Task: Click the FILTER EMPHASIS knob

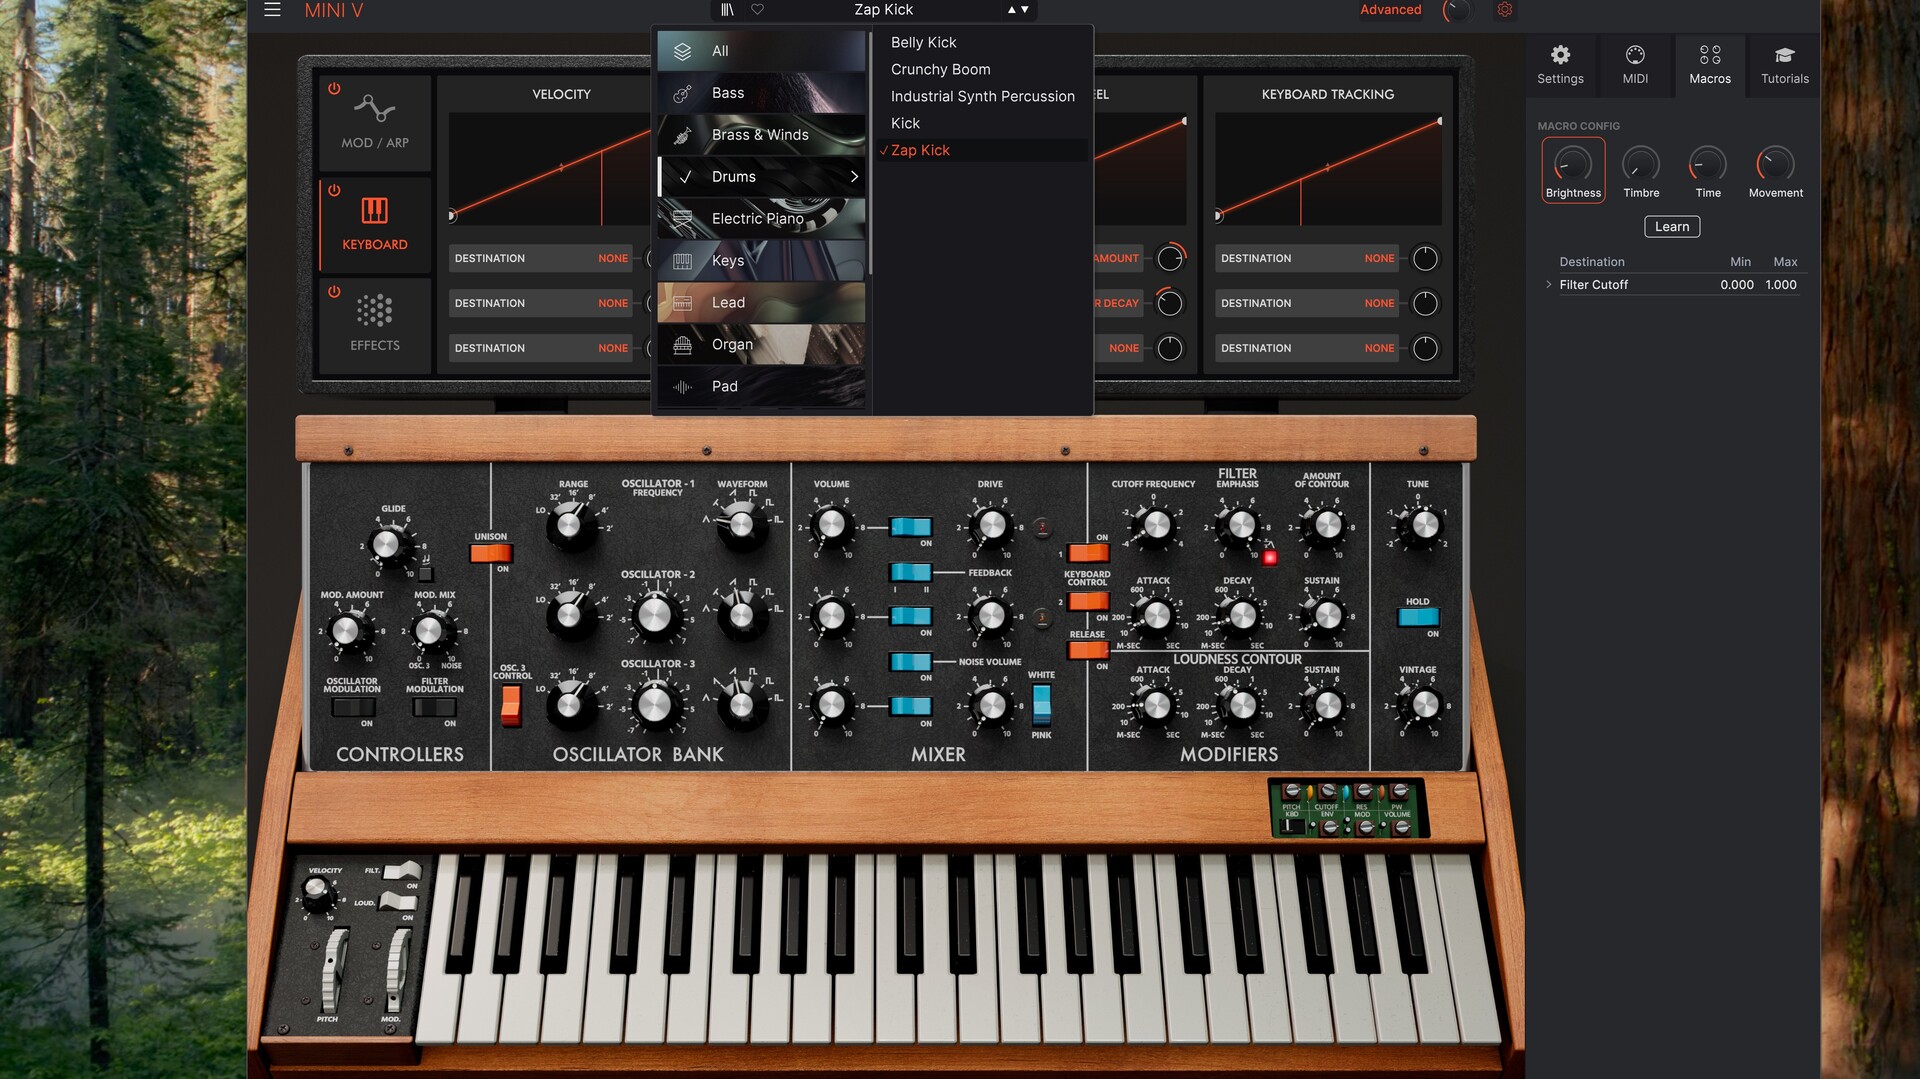Action: 1241,524
